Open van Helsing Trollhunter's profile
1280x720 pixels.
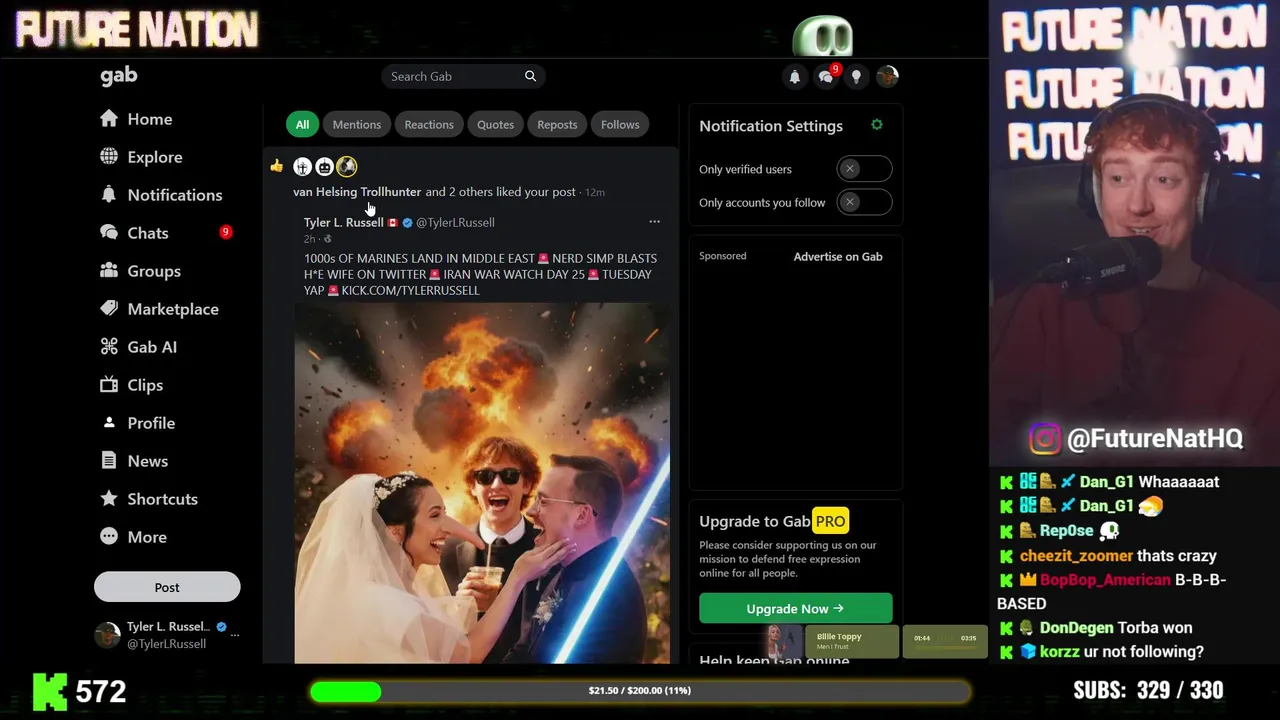[x=357, y=192]
